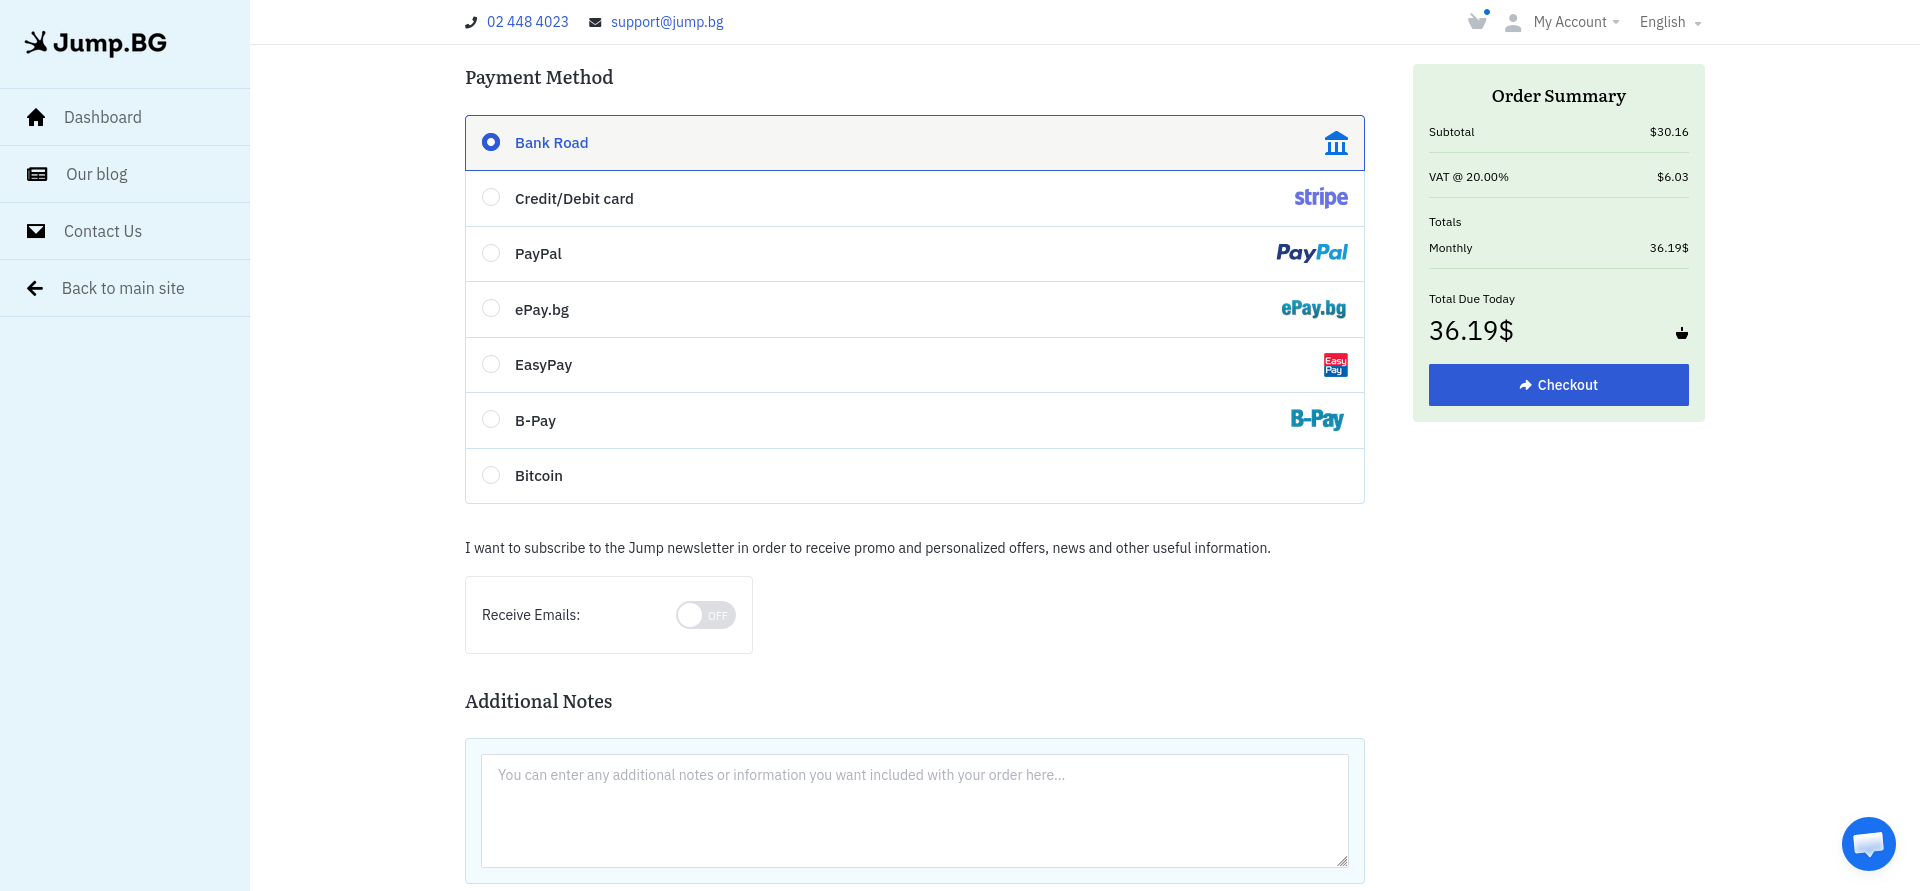
Task: Click the basket icon beside Total Due Today
Action: click(1682, 333)
